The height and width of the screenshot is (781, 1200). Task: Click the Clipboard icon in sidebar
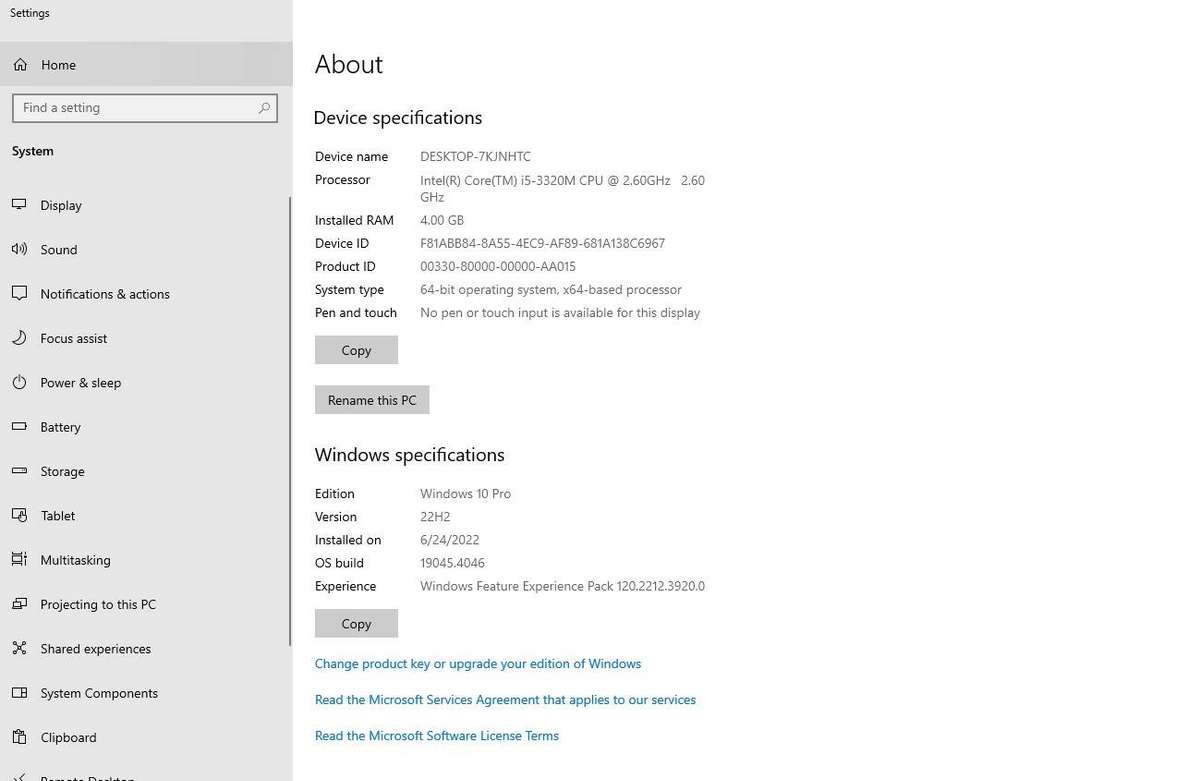[x=19, y=737]
